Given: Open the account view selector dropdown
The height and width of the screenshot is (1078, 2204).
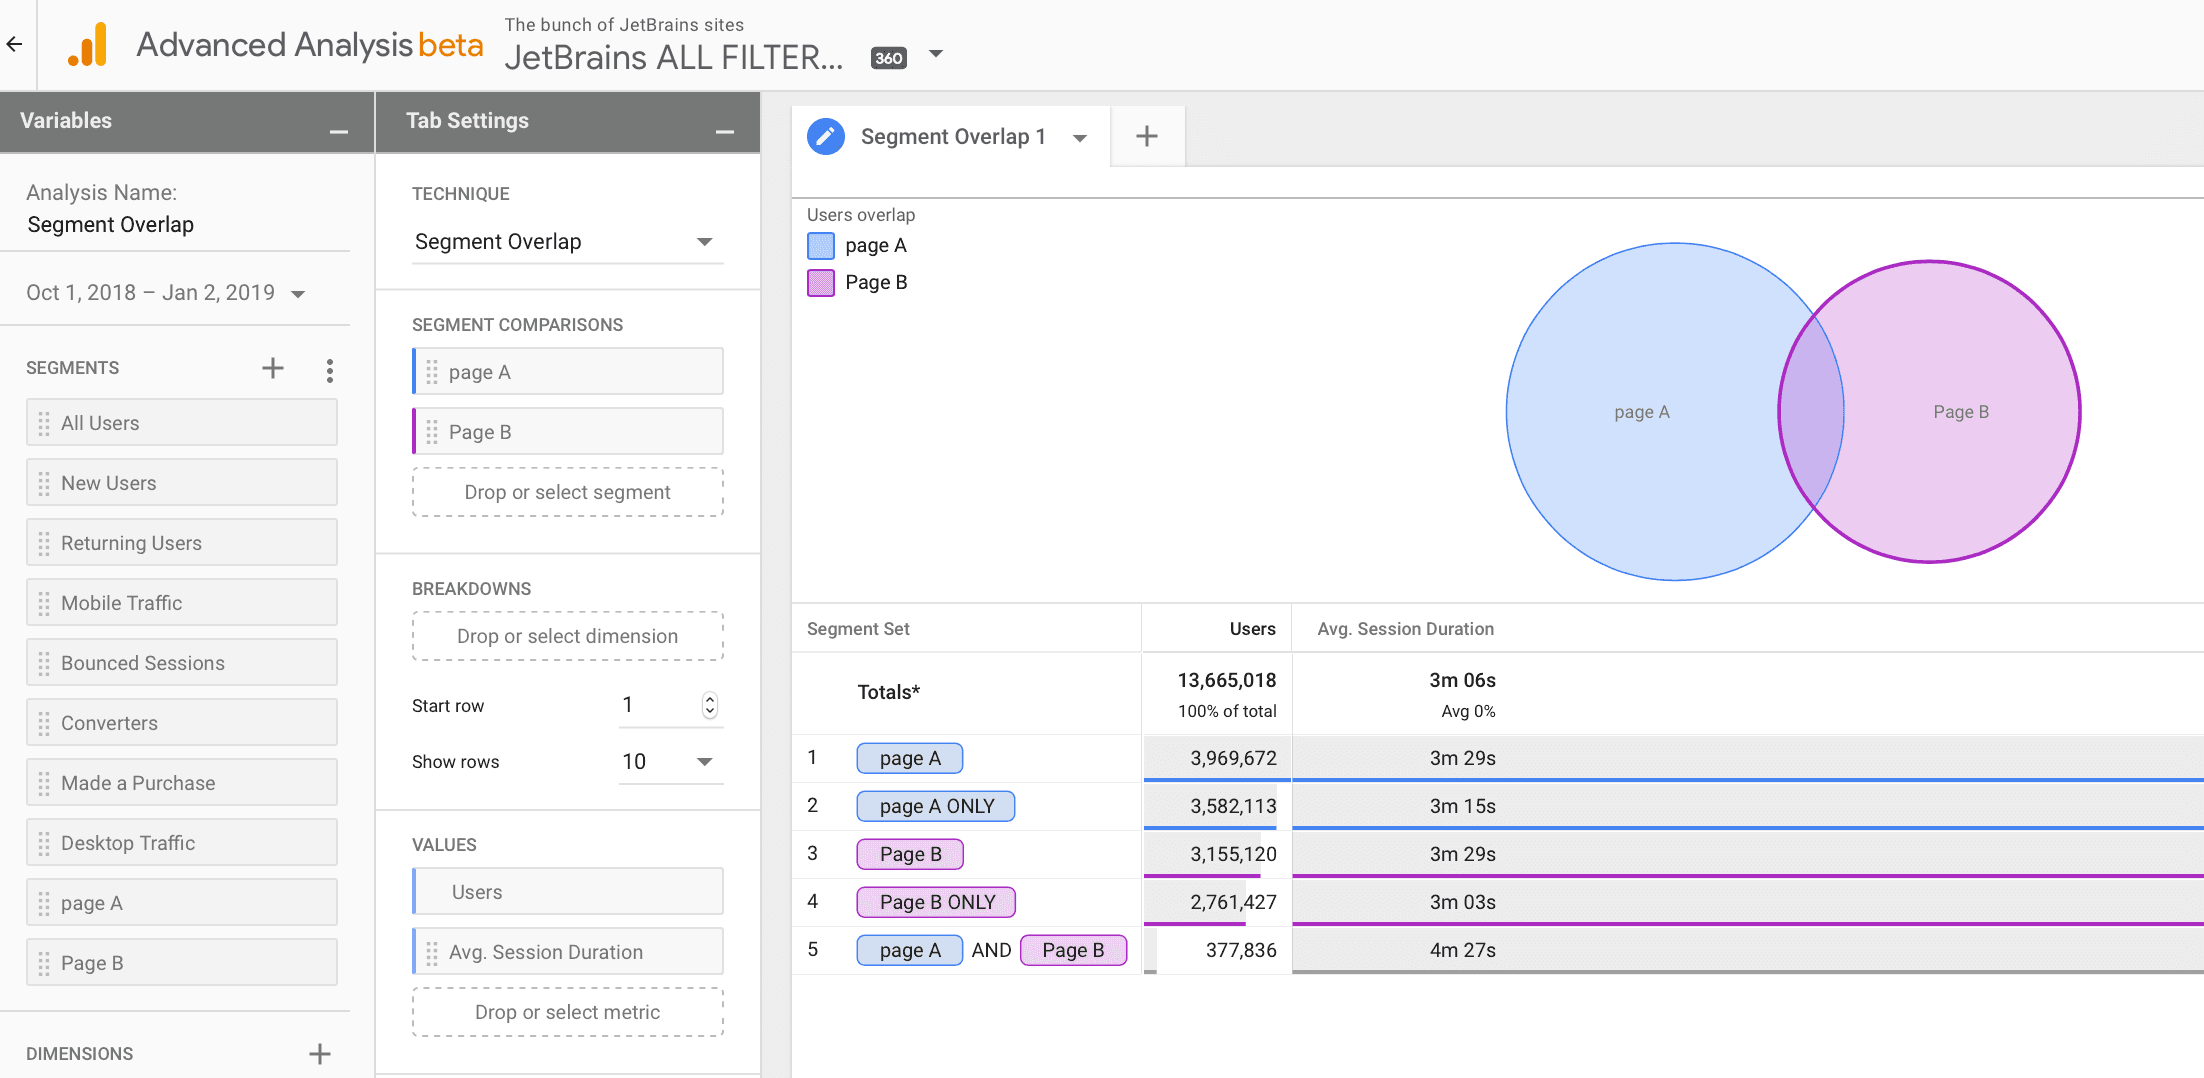Looking at the screenshot, I should click(936, 54).
